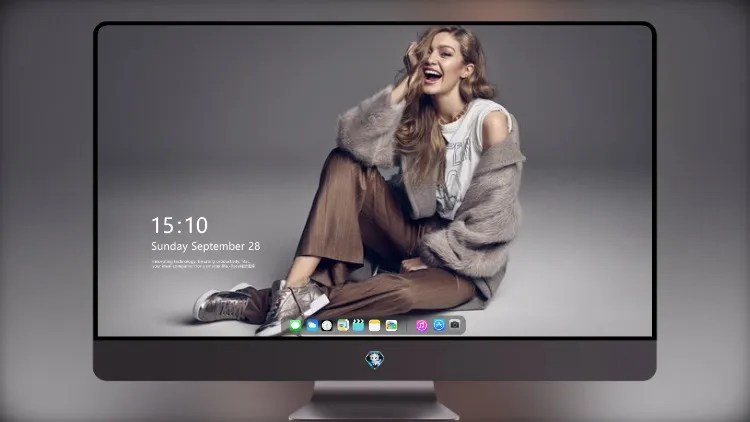Viewport: 750px width, 422px height.
Task: Open the teal clapperboard Videos app
Action: click(358, 325)
